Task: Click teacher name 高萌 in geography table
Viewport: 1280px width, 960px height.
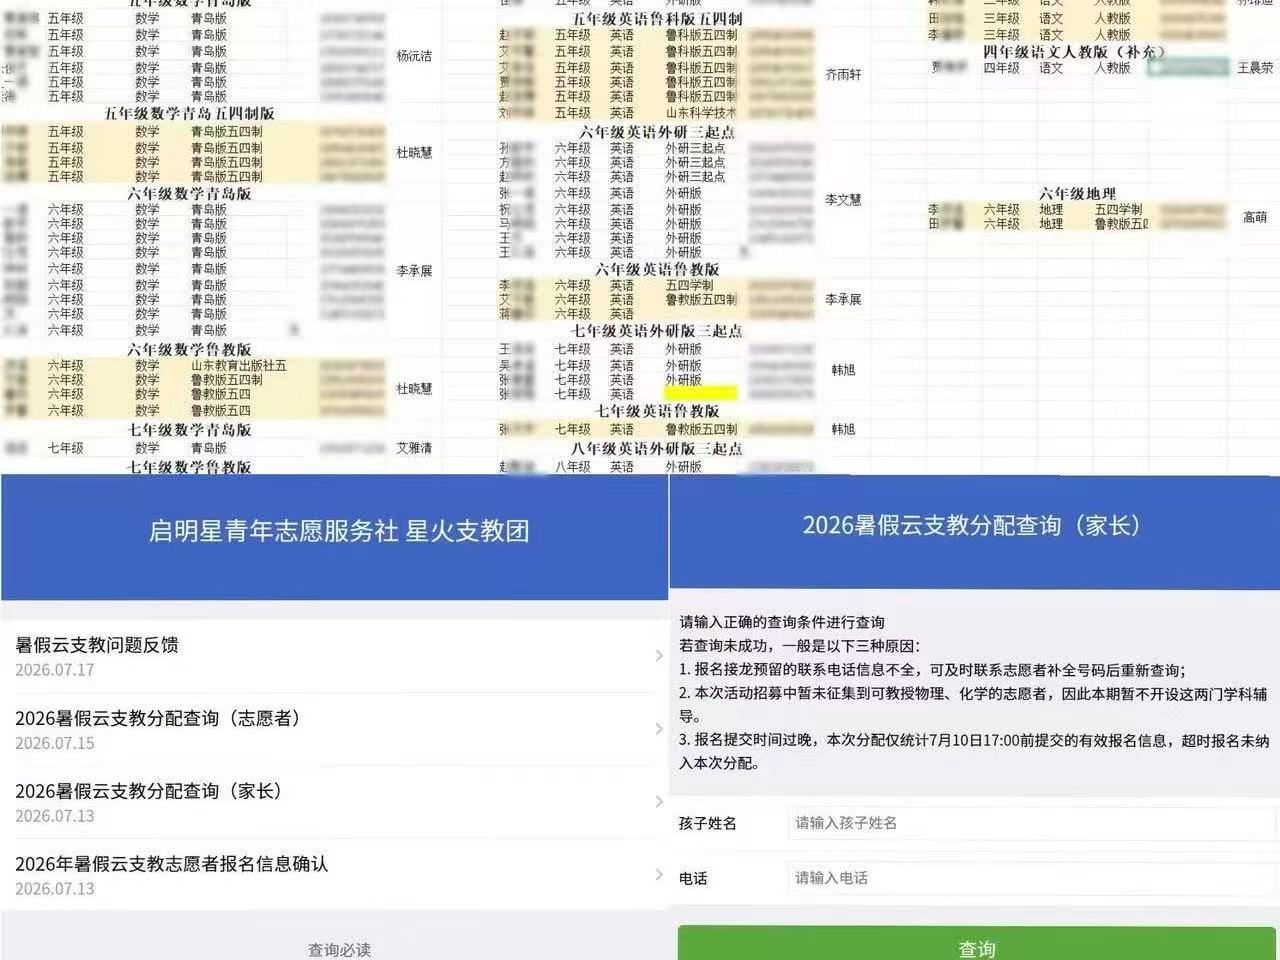Action: click(x=1255, y=217)
